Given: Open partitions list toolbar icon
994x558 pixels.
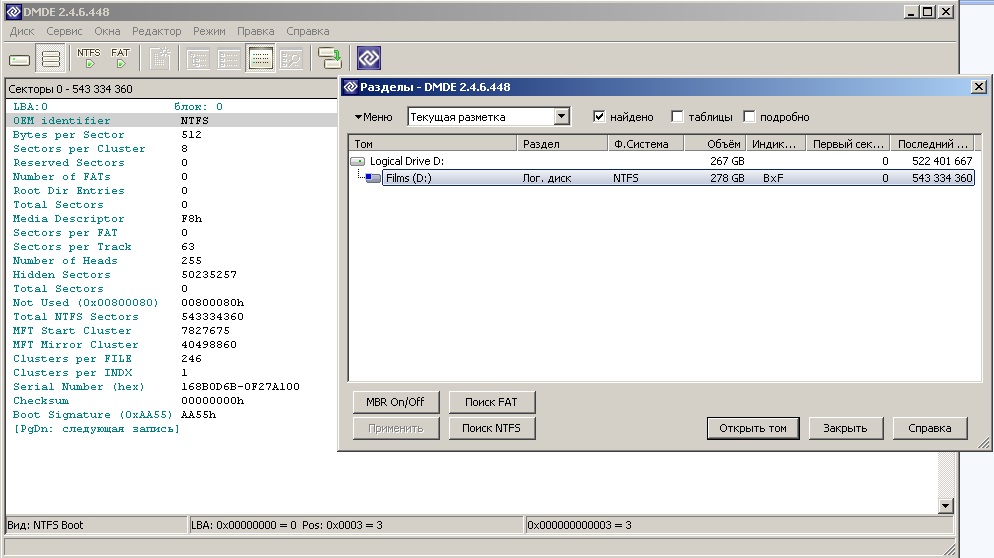Looking at the screenshot, I should click(51, 59).
